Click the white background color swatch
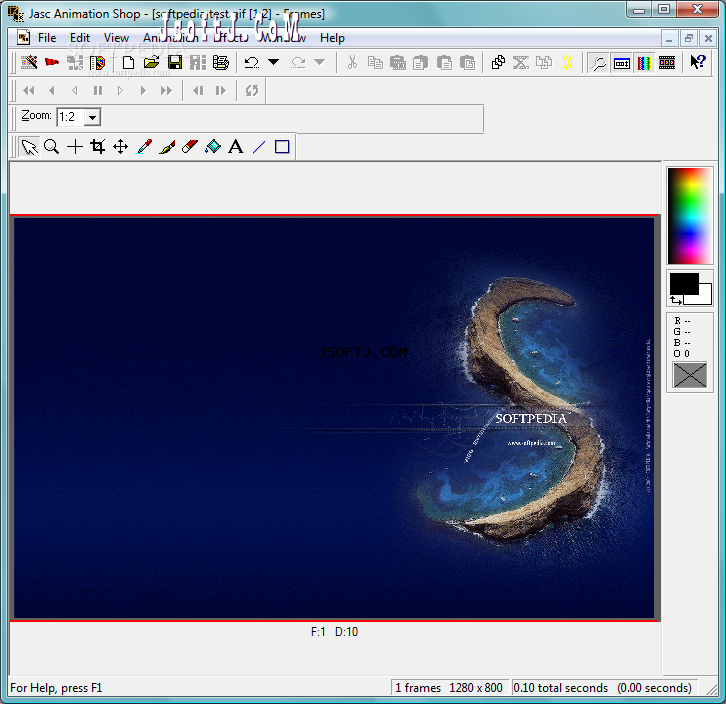Viewport: 726px width, 704px height. [705, 296]
